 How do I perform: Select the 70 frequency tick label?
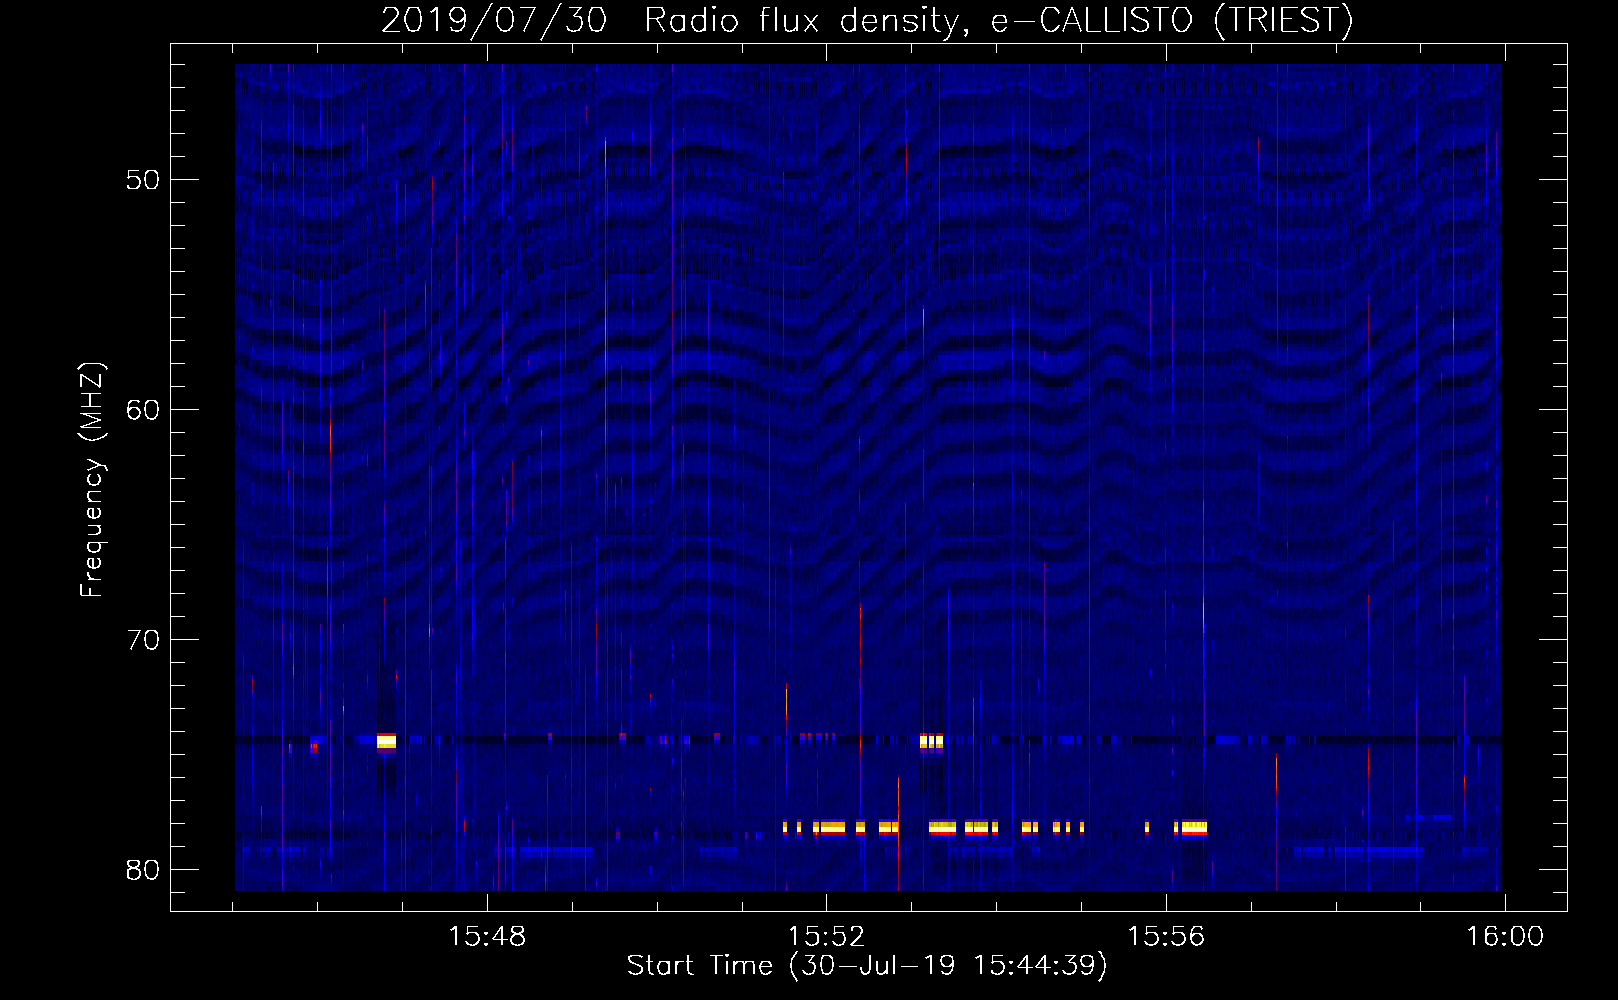point(143,640)
